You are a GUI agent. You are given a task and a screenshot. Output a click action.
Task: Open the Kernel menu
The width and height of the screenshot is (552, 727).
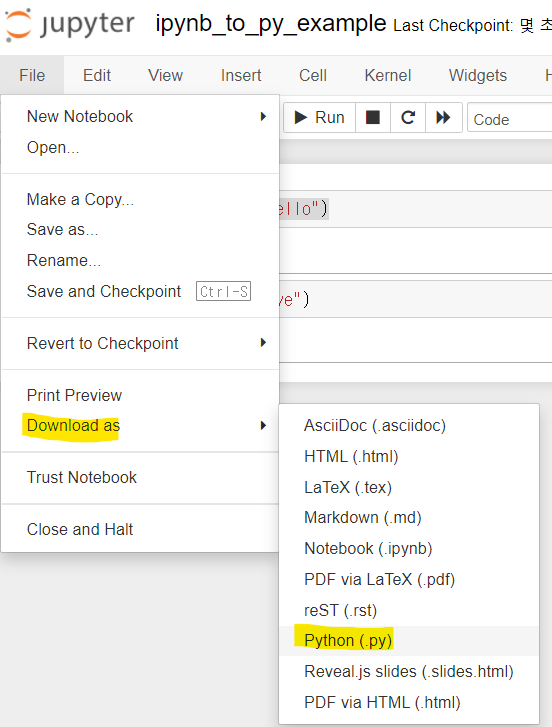[388, 75]
